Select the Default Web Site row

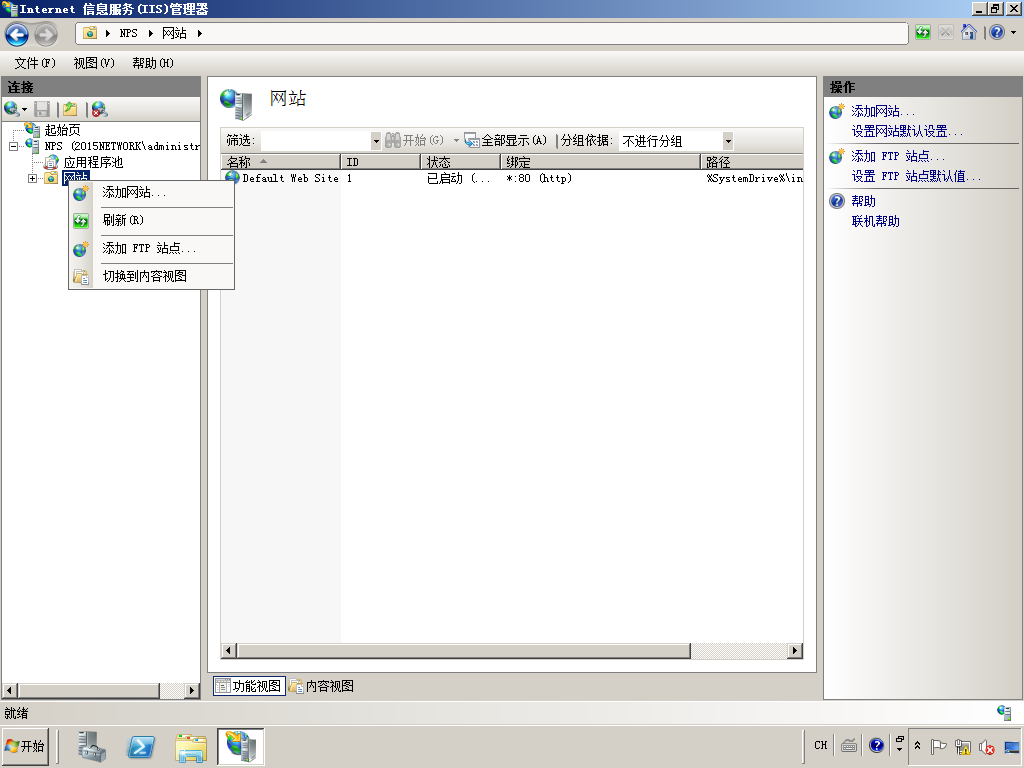(513, 178)
